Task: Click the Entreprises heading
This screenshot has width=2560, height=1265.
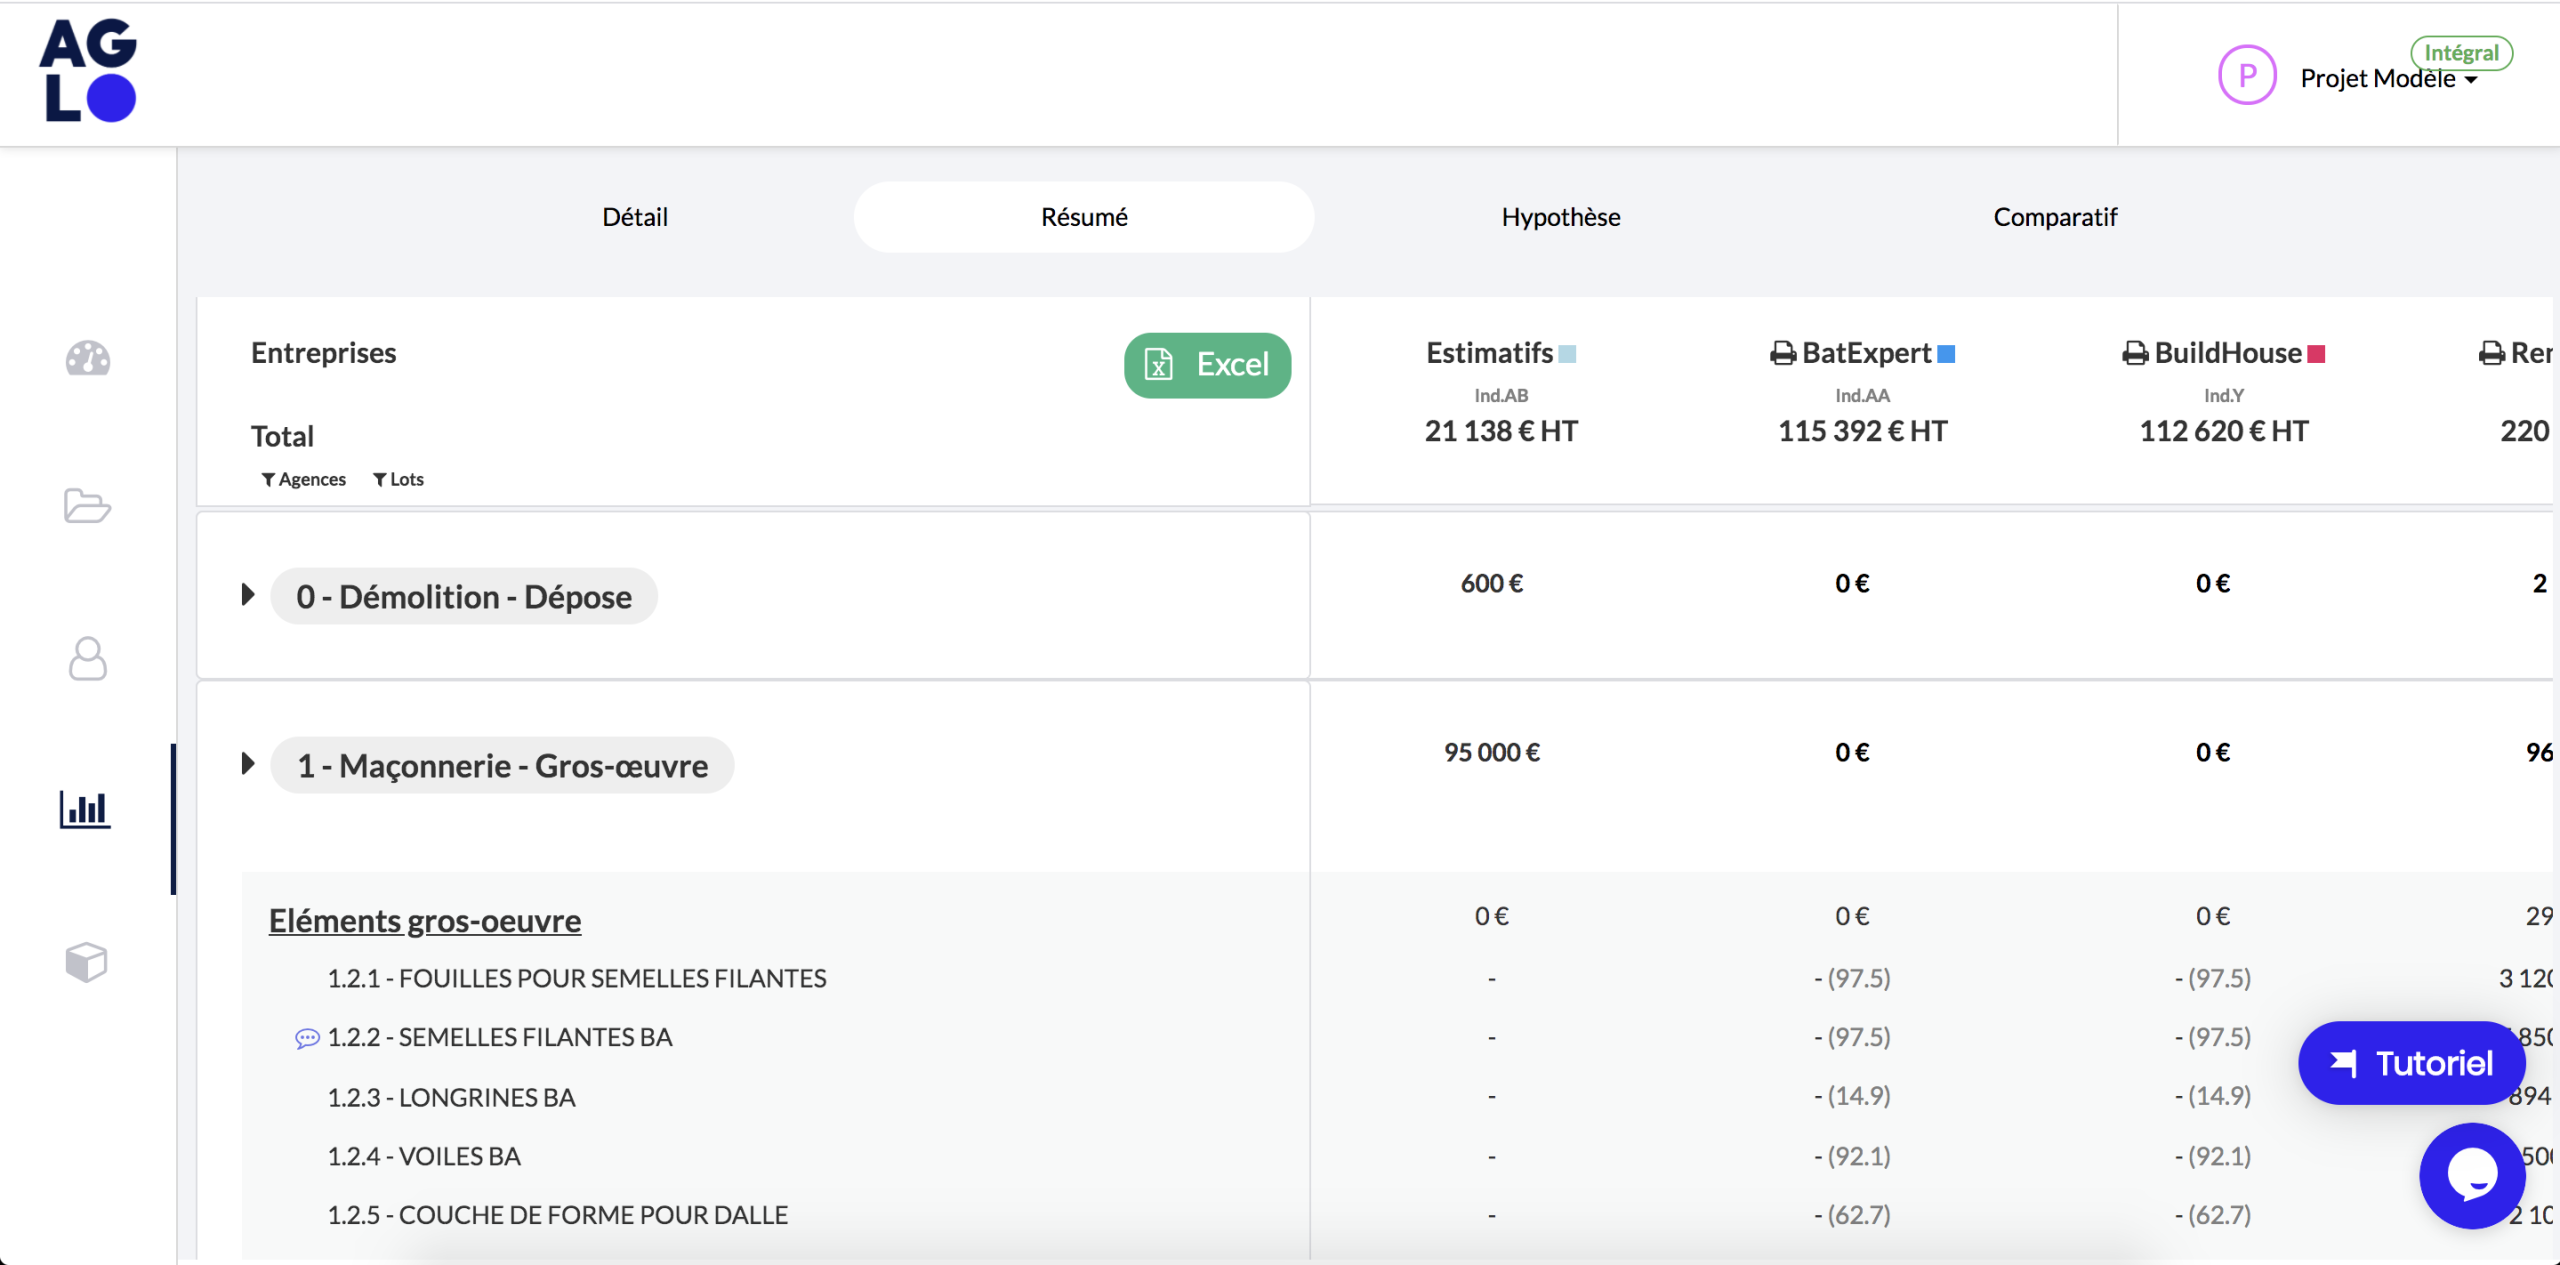Action: coord(323,353)
